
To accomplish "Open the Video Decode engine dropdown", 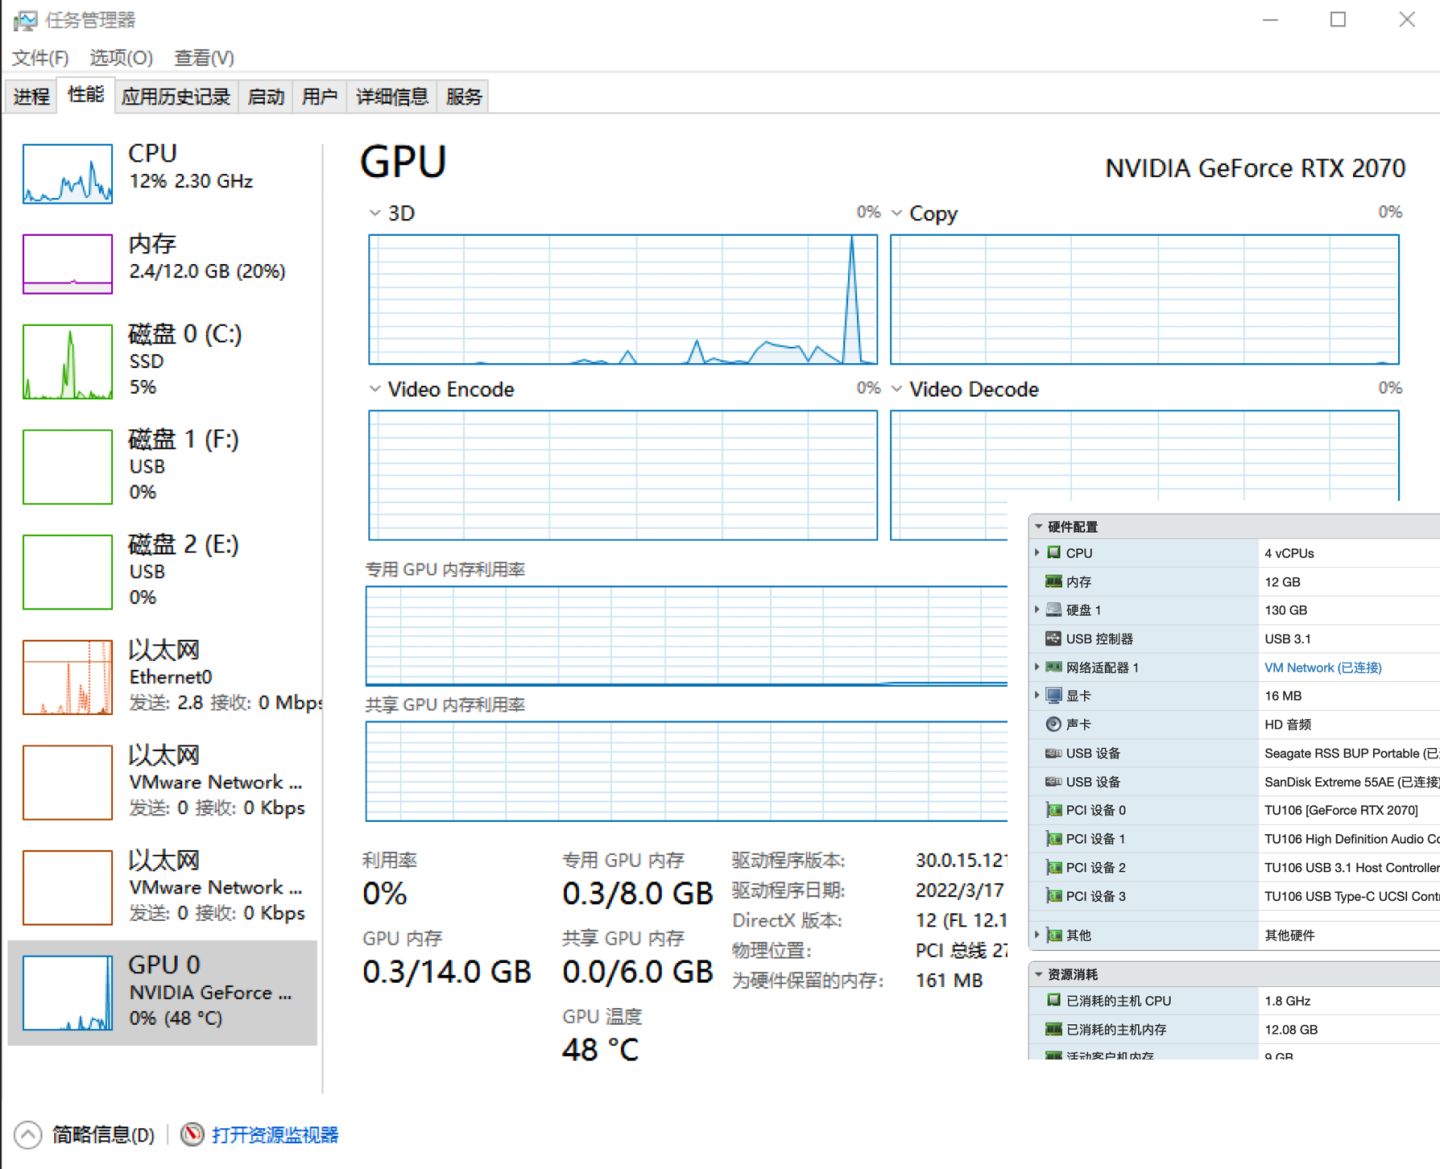I will tap(897, 389).
